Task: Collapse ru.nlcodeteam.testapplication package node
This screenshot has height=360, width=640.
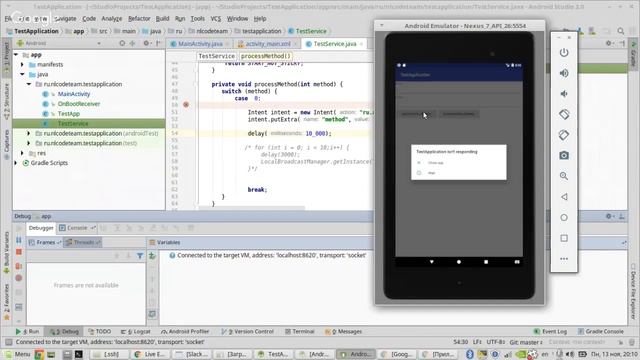Action: pyautogui.click(x=29, y=84)
